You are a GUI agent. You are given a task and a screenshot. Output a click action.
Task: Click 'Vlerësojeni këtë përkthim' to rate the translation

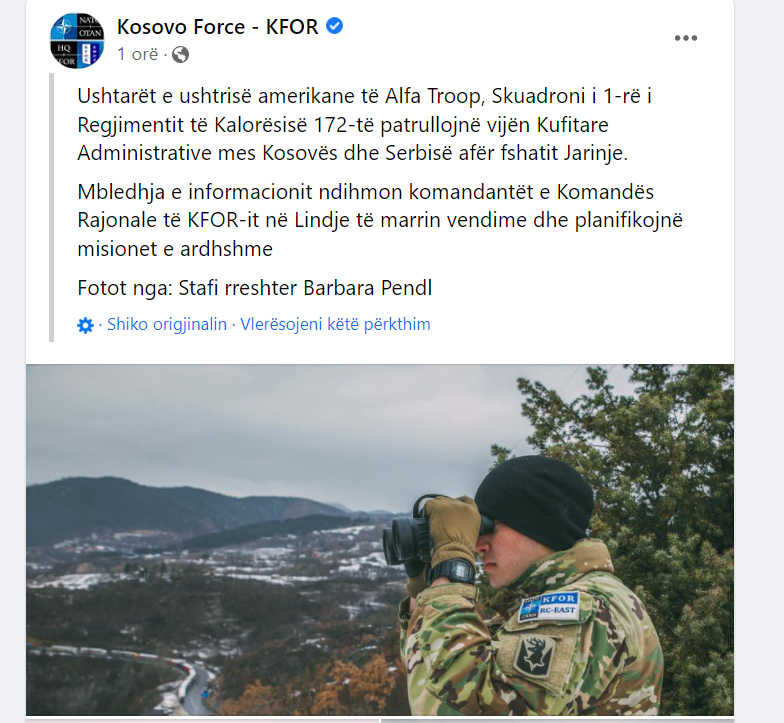336,324
